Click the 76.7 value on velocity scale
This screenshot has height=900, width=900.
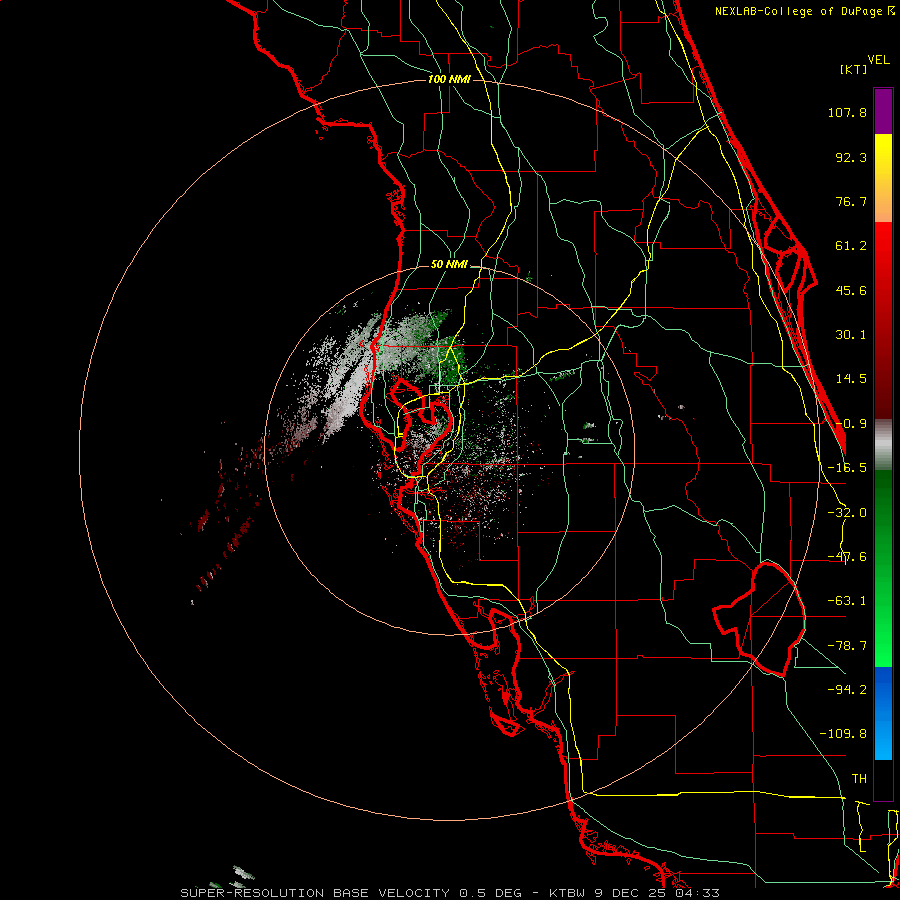851,201
